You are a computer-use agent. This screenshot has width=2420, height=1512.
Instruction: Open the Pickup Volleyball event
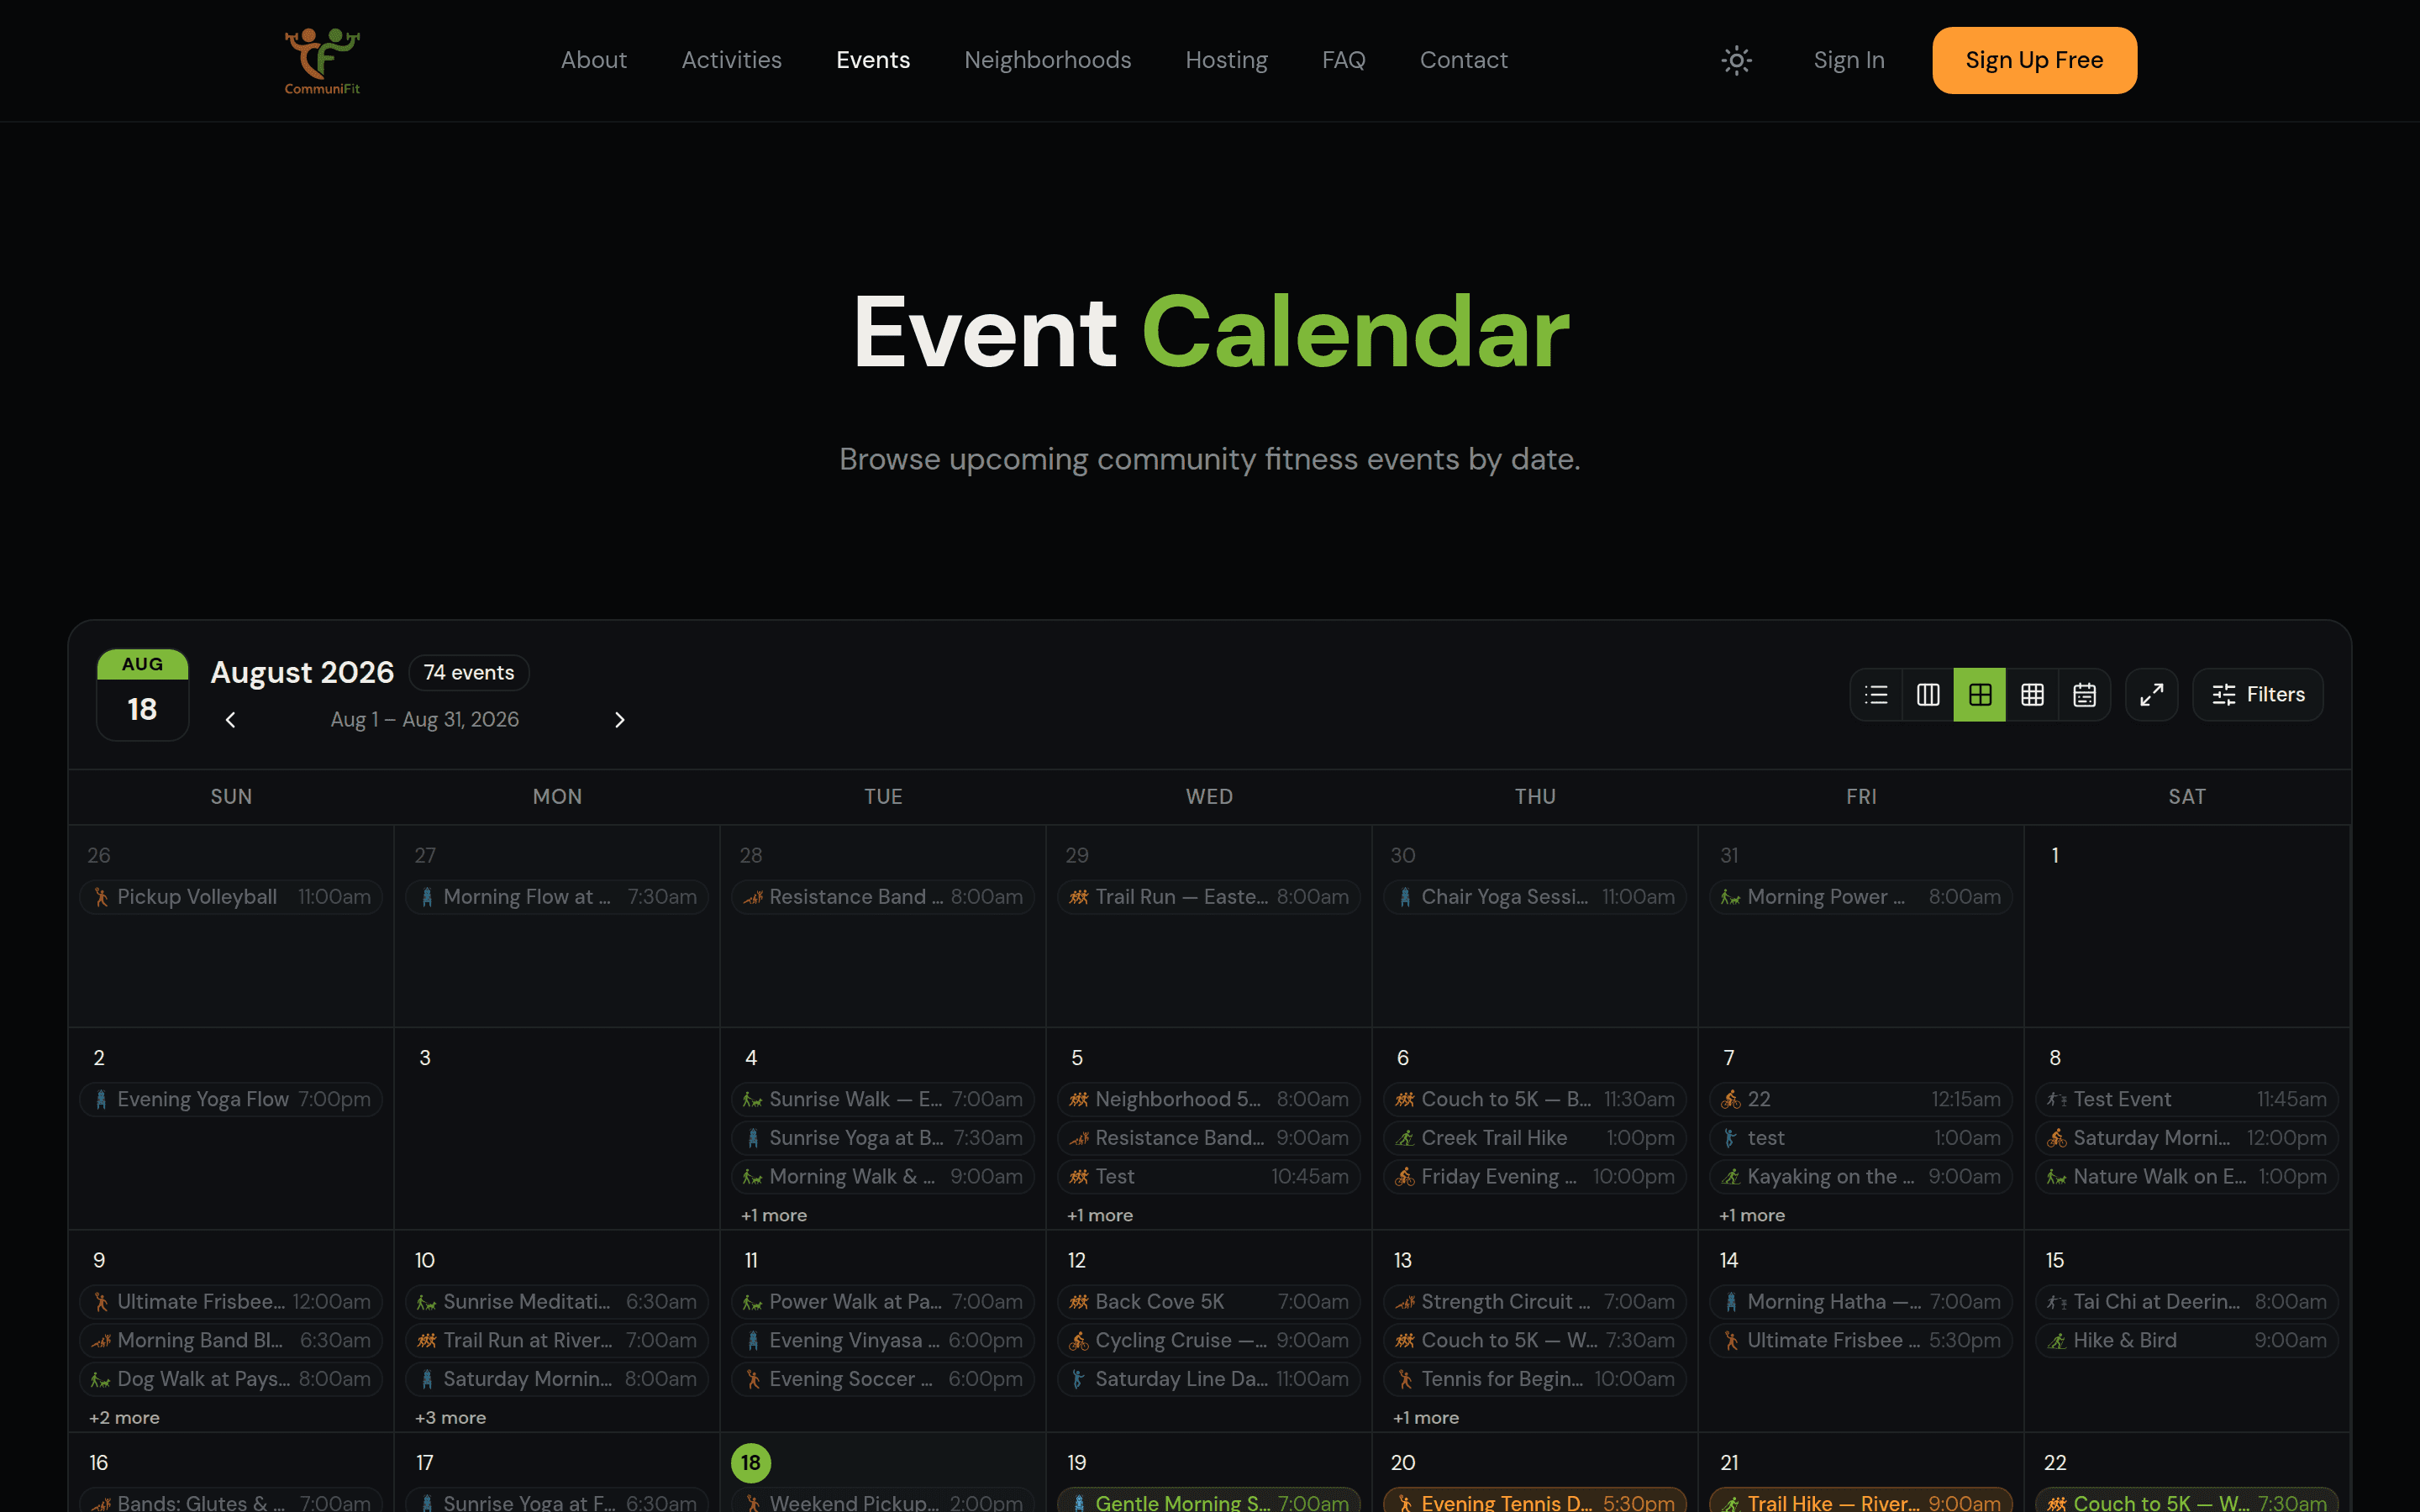pyautogui.click(x=231, y=897)
